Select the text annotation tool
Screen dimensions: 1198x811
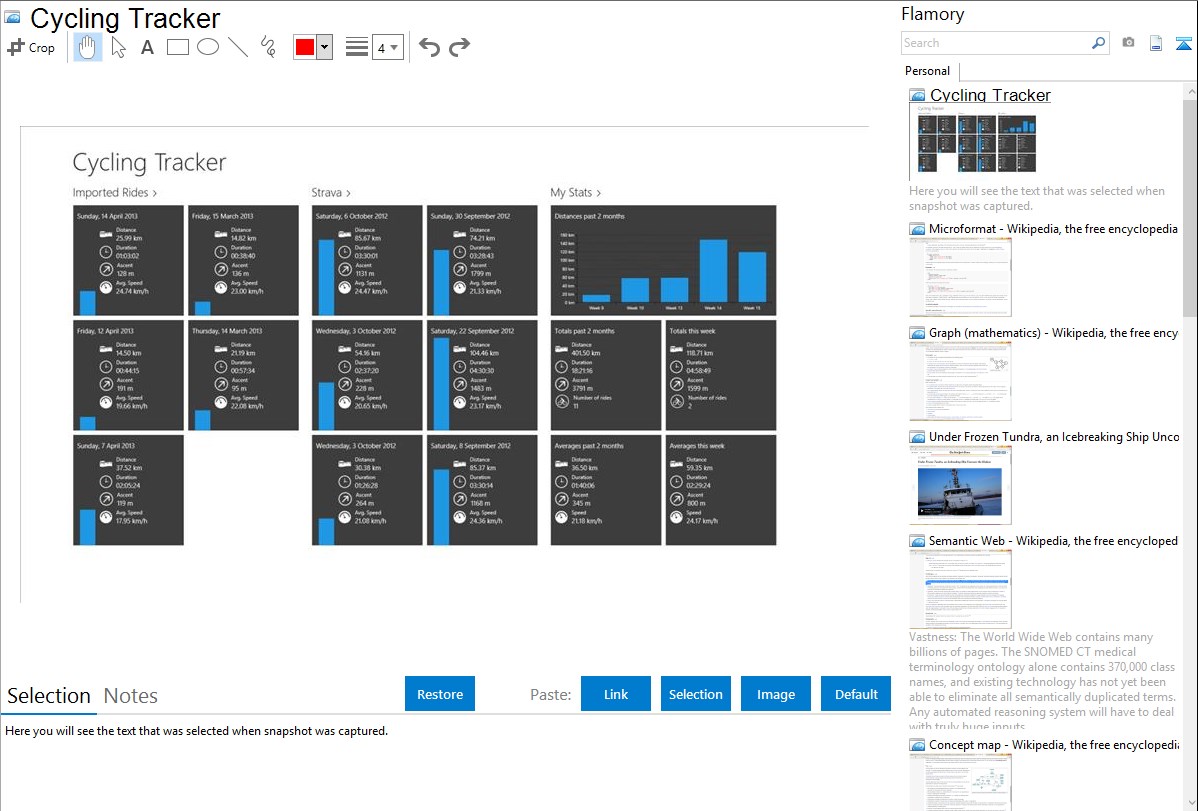(147, 47)
